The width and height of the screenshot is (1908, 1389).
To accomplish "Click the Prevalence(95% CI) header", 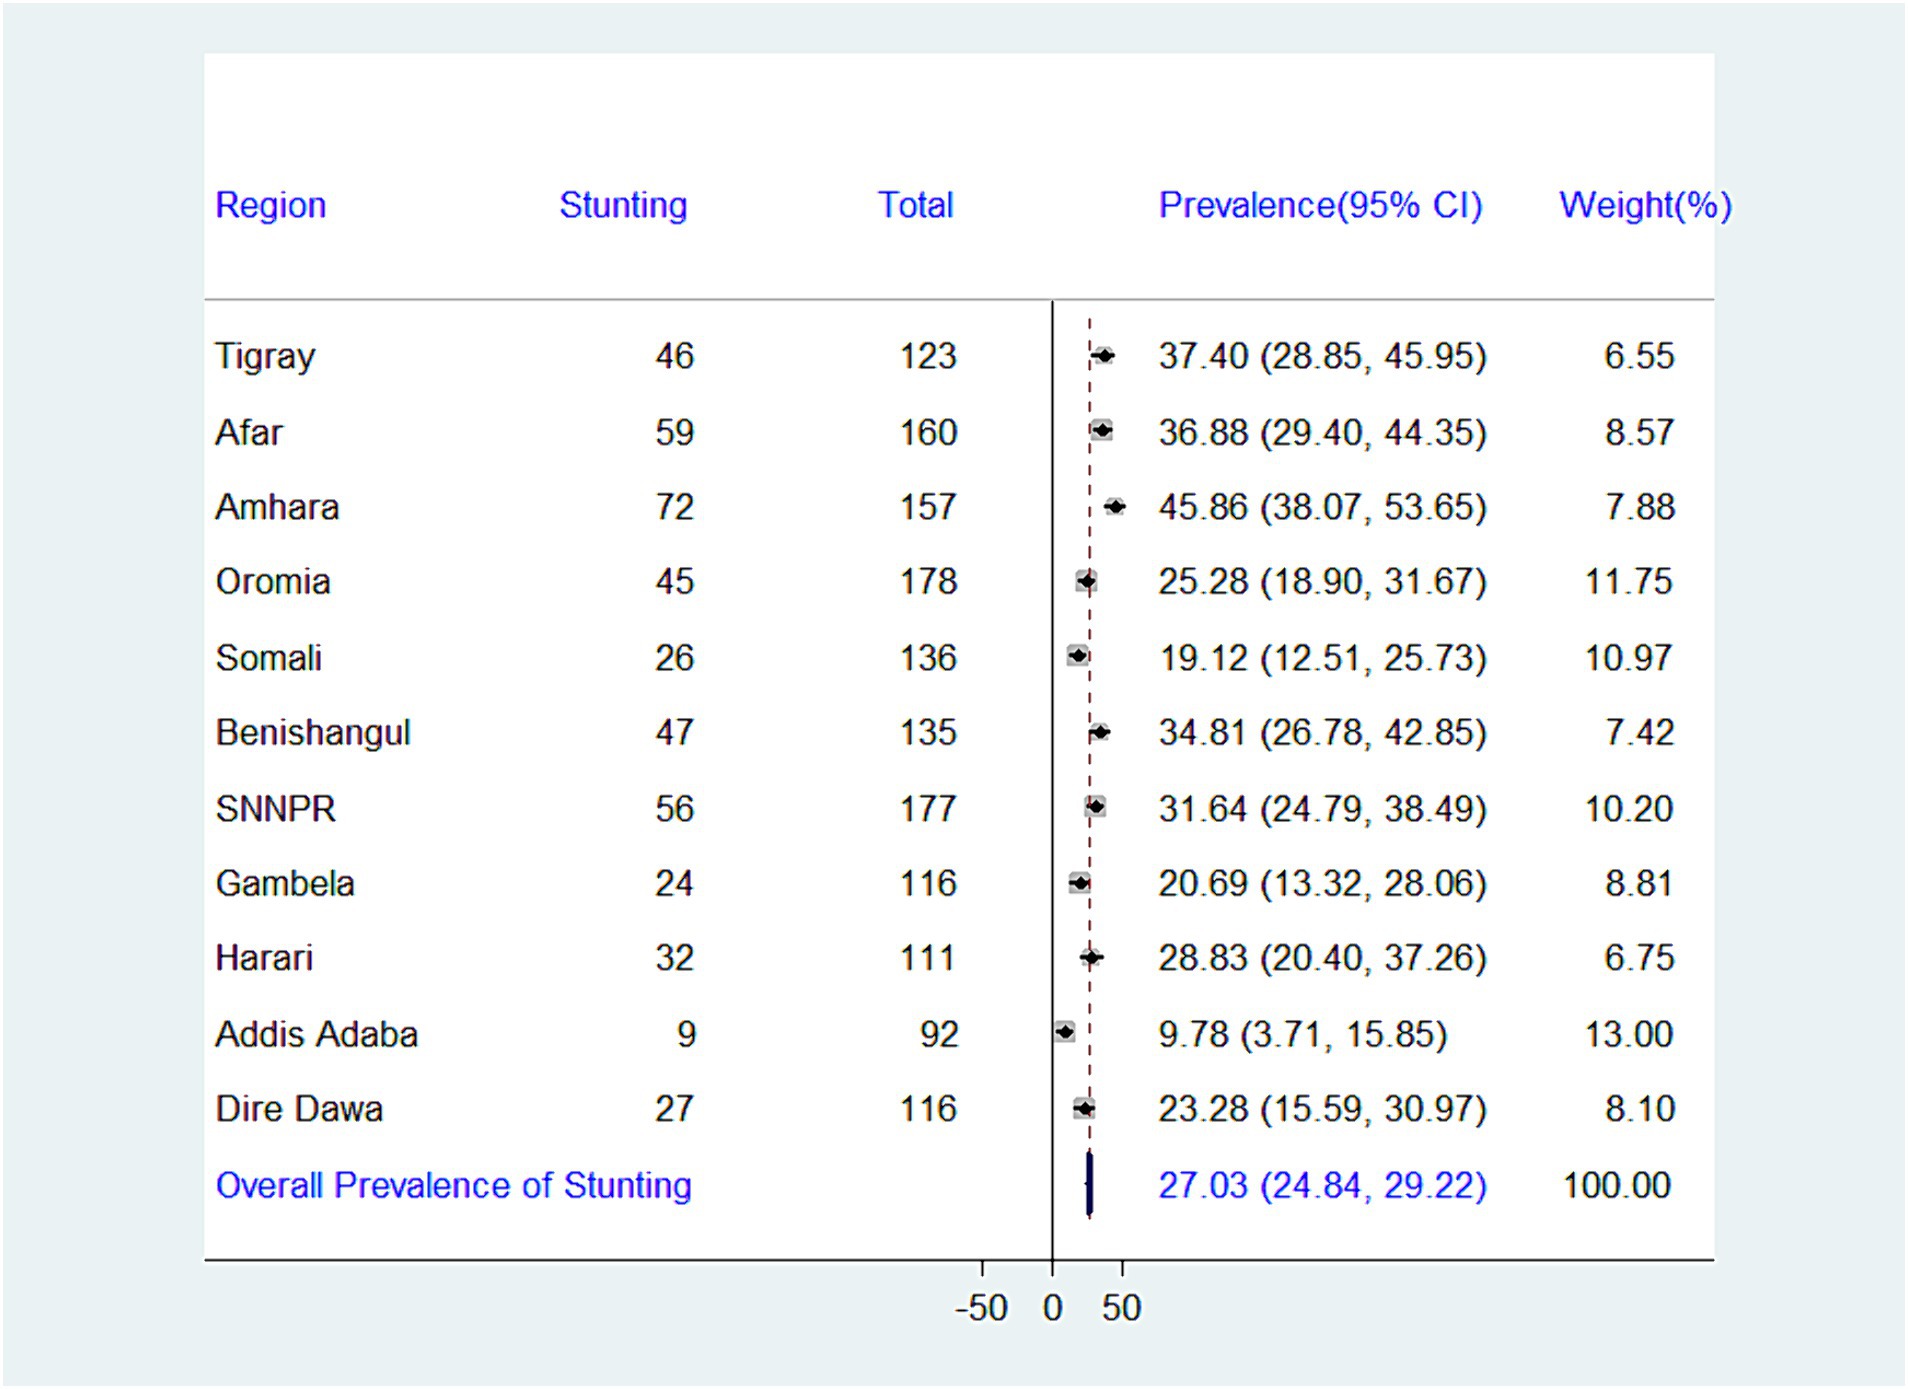I will [x=1320, y=205].
